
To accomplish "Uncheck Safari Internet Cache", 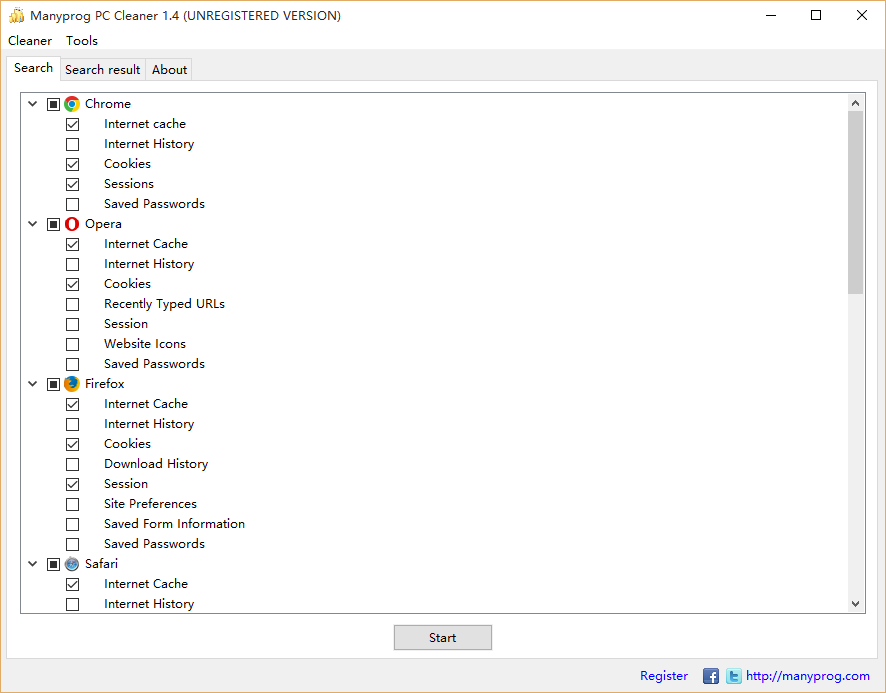I will click(x=72, y=584).
